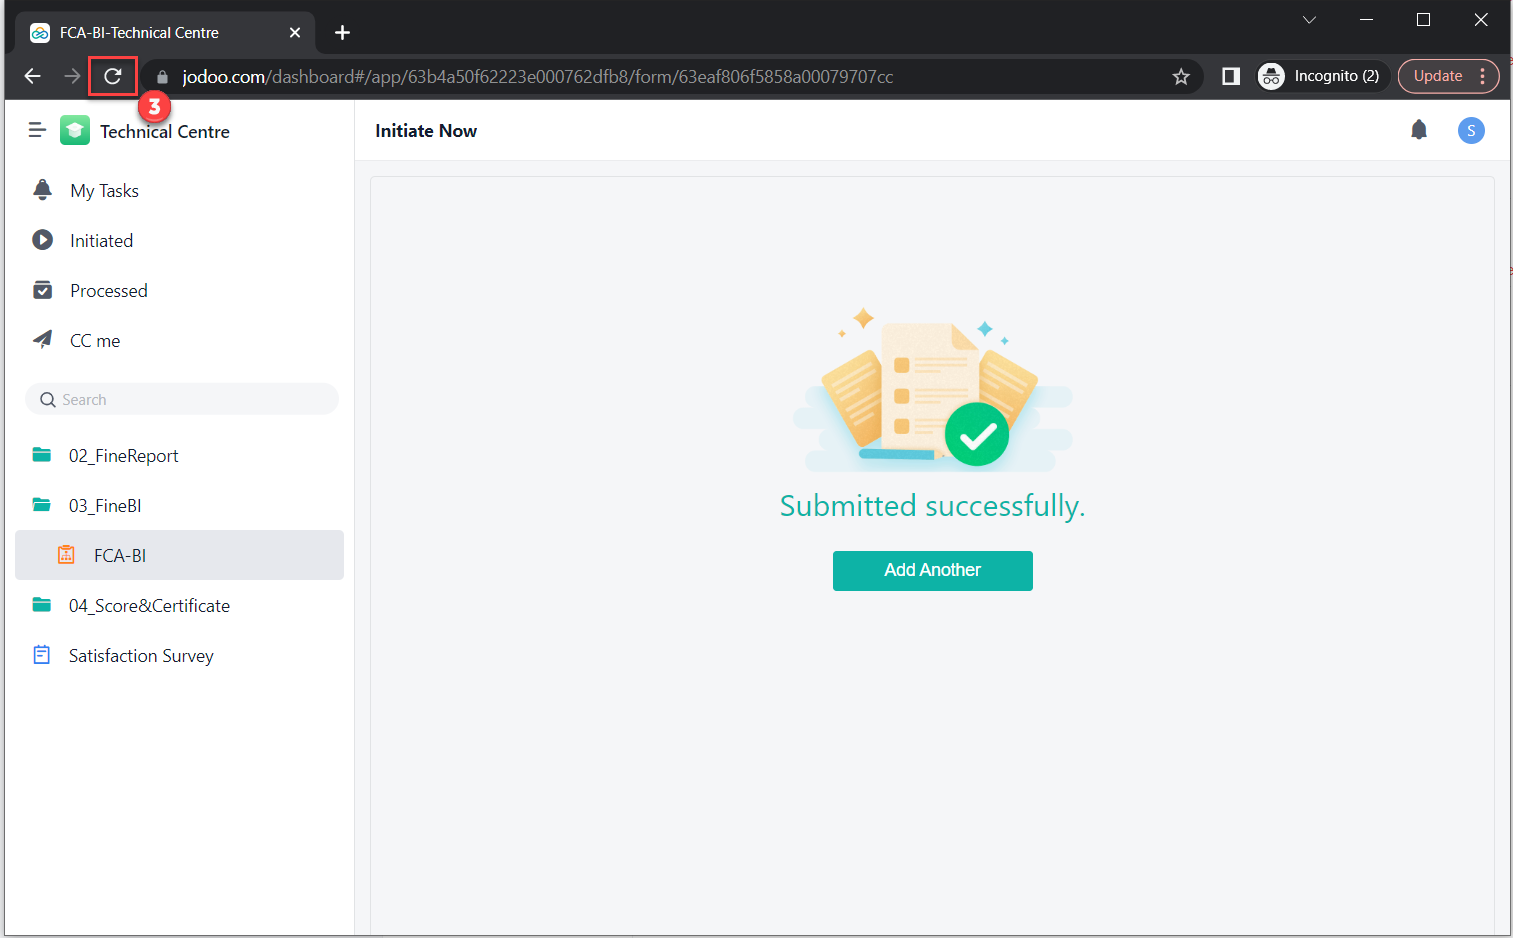The width and height of the screenshot is (1513, 938).
Task: Click inside the sidebar Search field
Action: pyautogui.click(x=180, y=398)
